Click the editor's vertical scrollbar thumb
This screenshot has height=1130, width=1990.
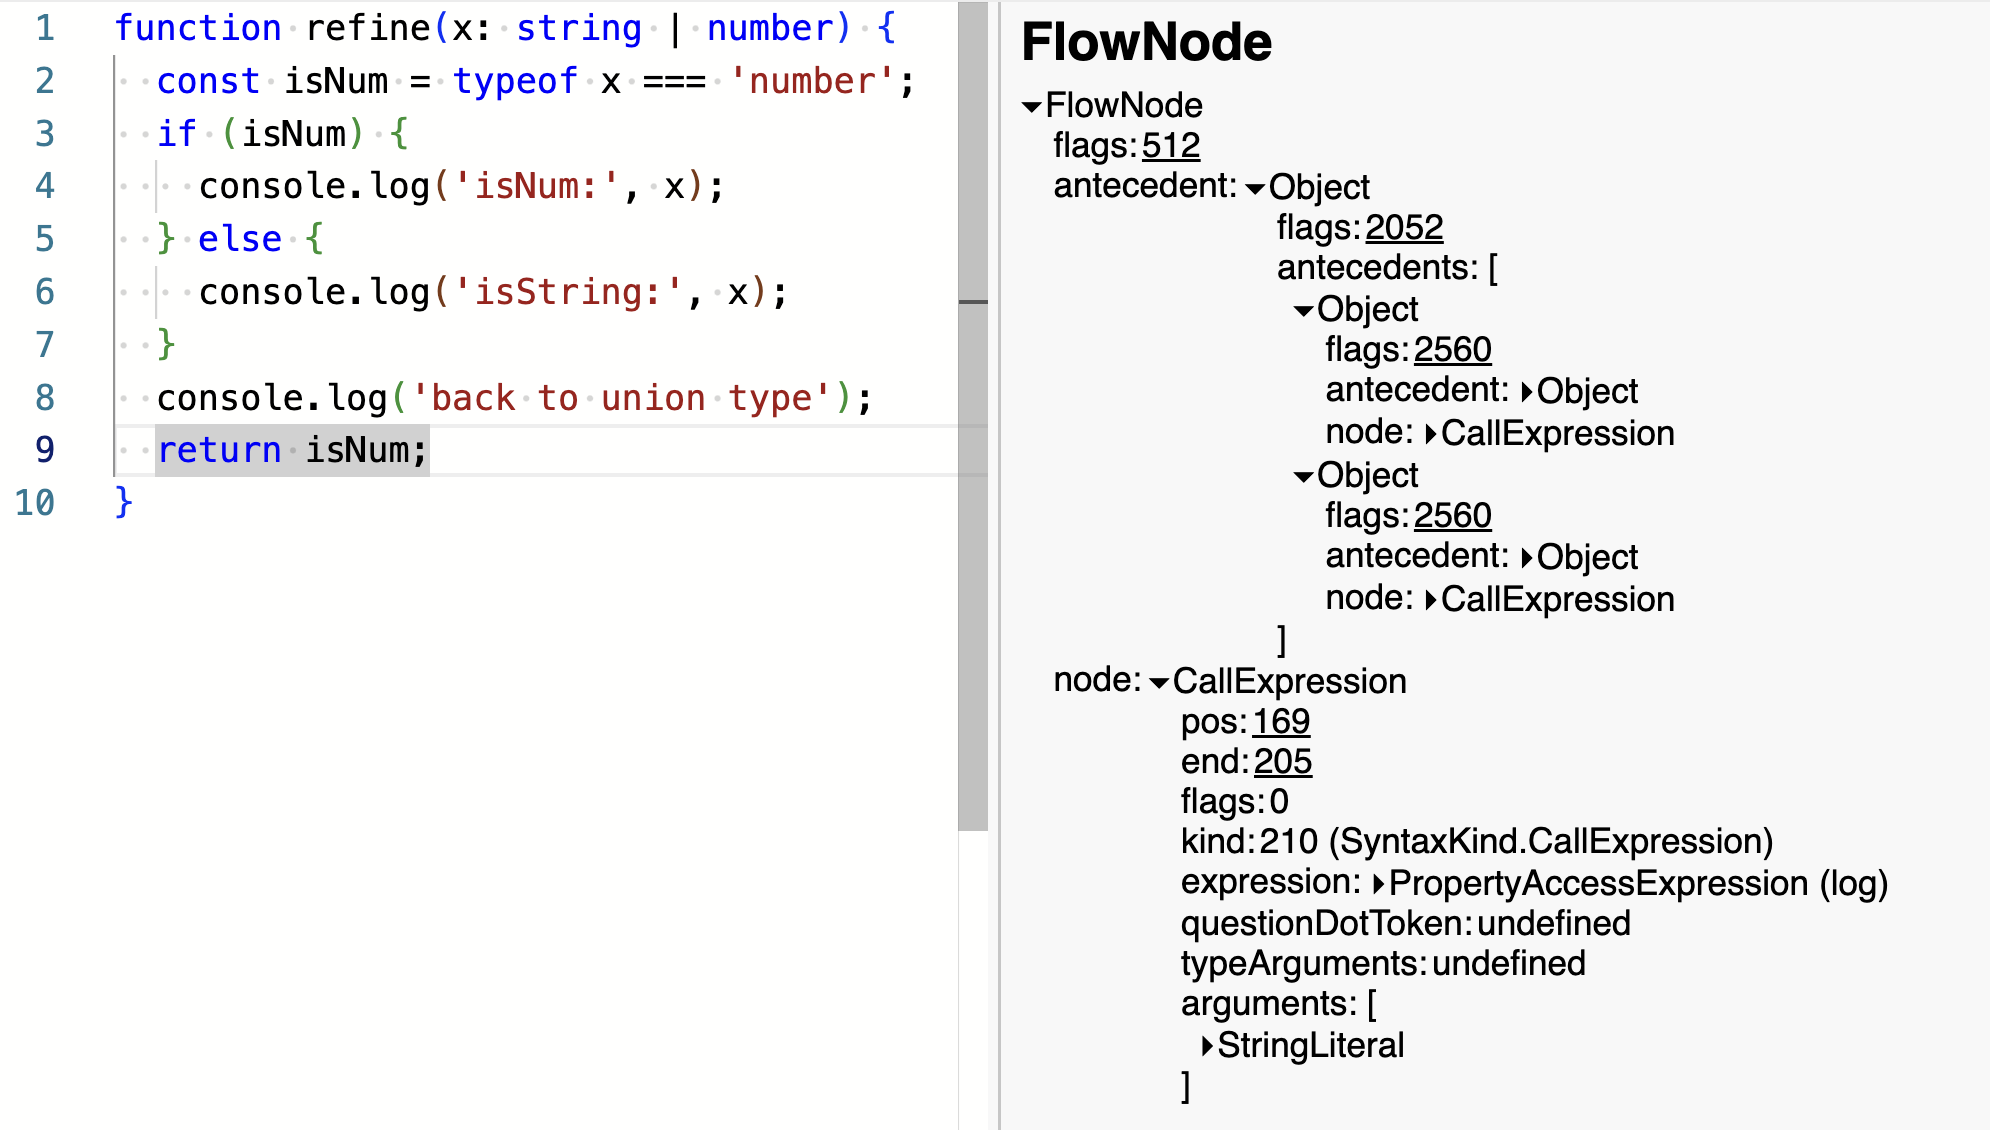tap(973, 415)
